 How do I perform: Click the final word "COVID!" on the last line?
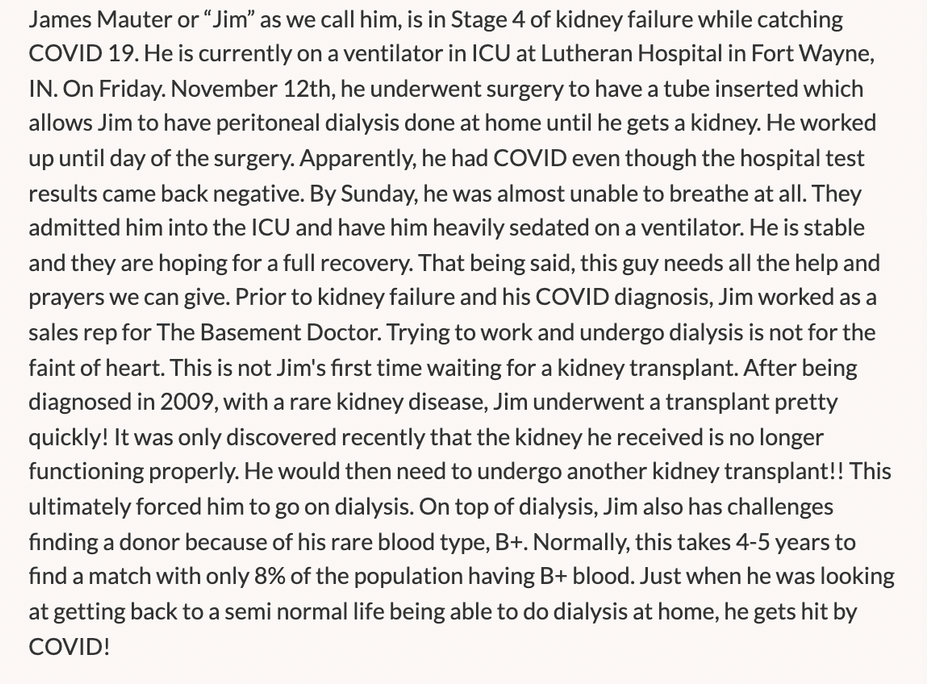coord(69,648)
